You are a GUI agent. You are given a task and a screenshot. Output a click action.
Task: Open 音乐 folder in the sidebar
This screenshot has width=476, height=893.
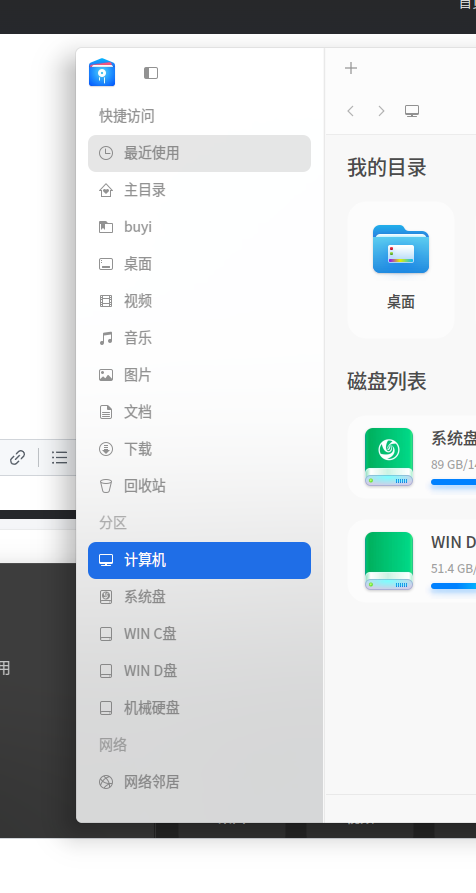199,338
